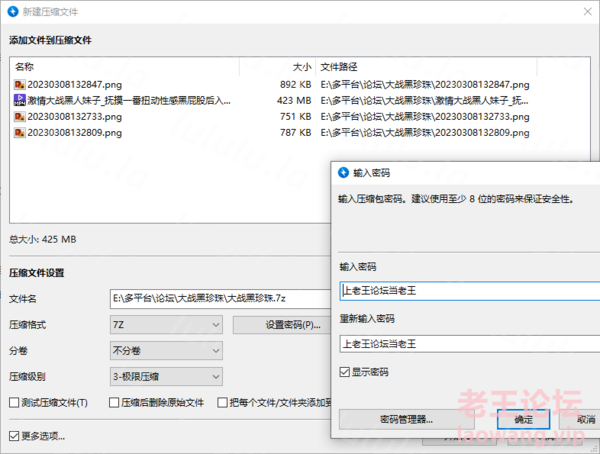Open the 分卷 不分卷 dropdown
The width and height of the screenshot is (600, 454).
tap(166, 351)
